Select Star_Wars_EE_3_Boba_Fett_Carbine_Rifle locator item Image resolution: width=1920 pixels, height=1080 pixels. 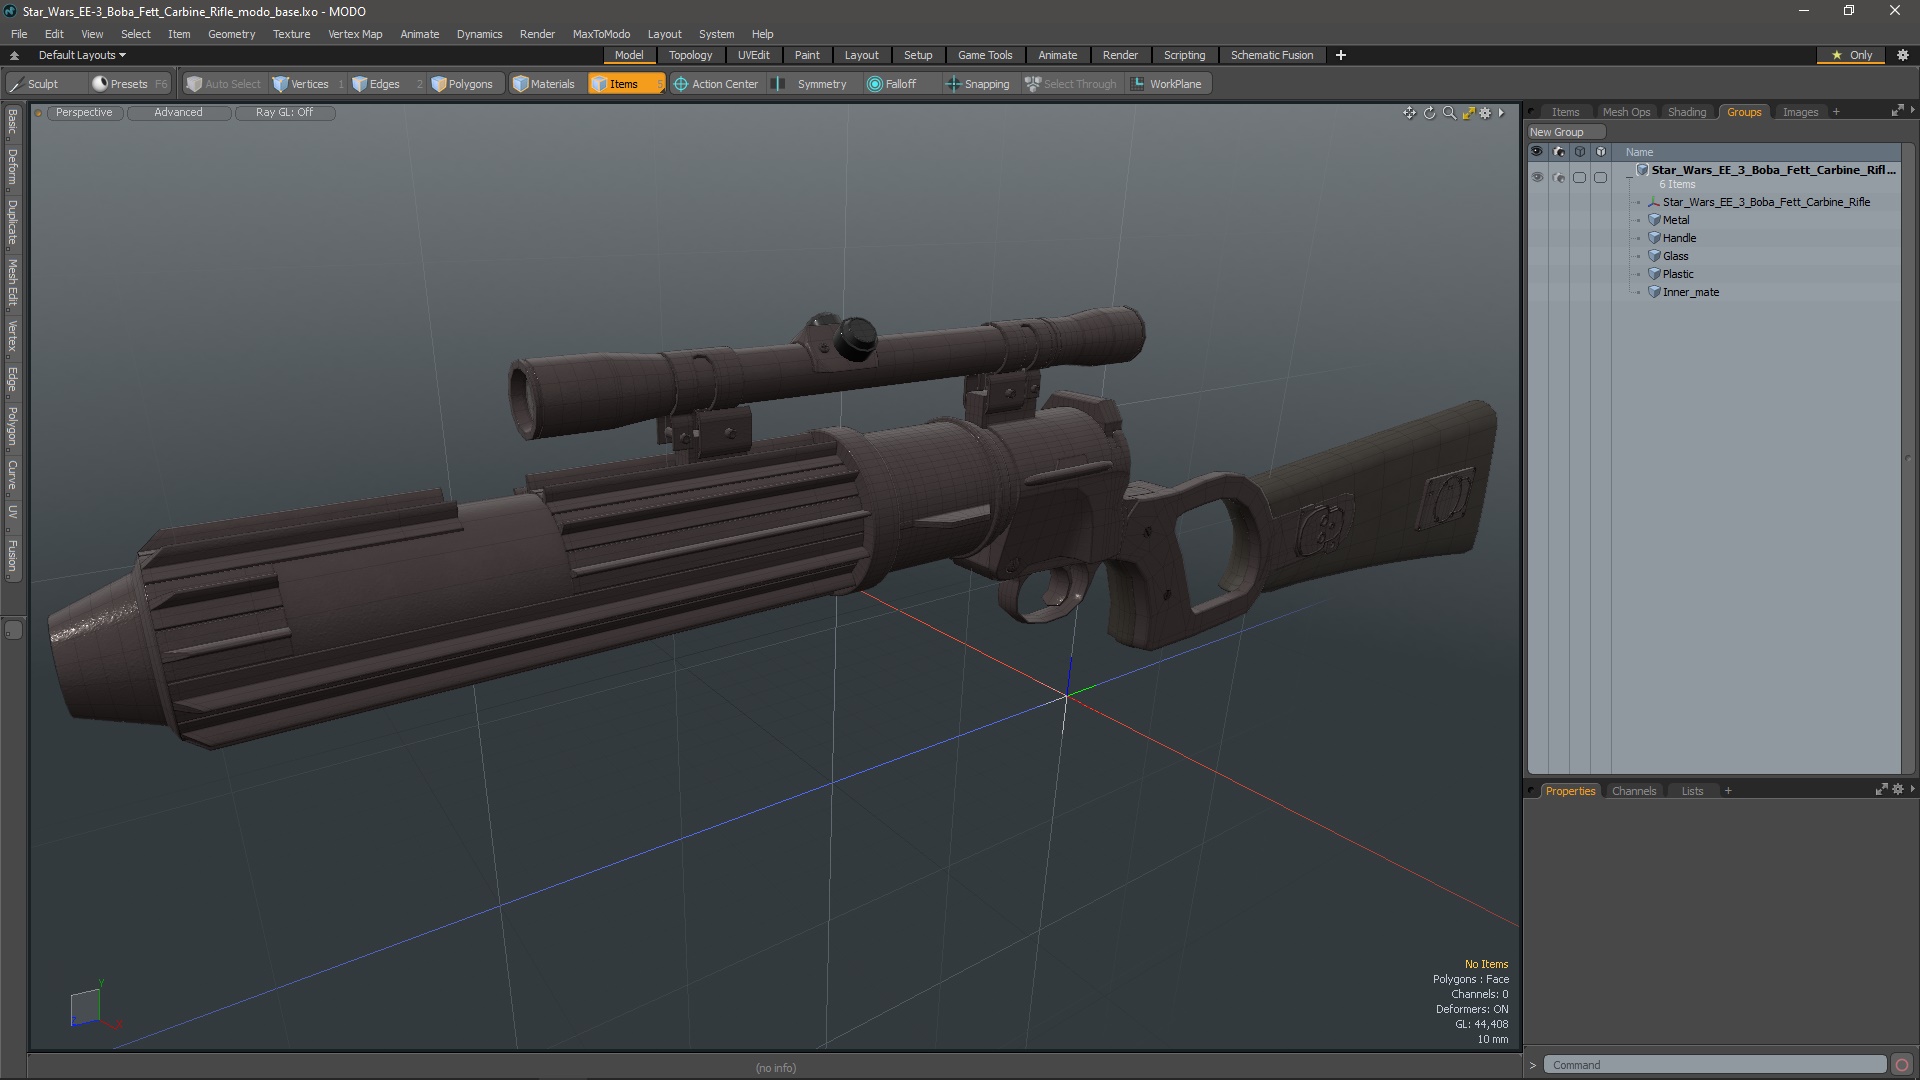pyautogui.click(x=1765, y=202)
